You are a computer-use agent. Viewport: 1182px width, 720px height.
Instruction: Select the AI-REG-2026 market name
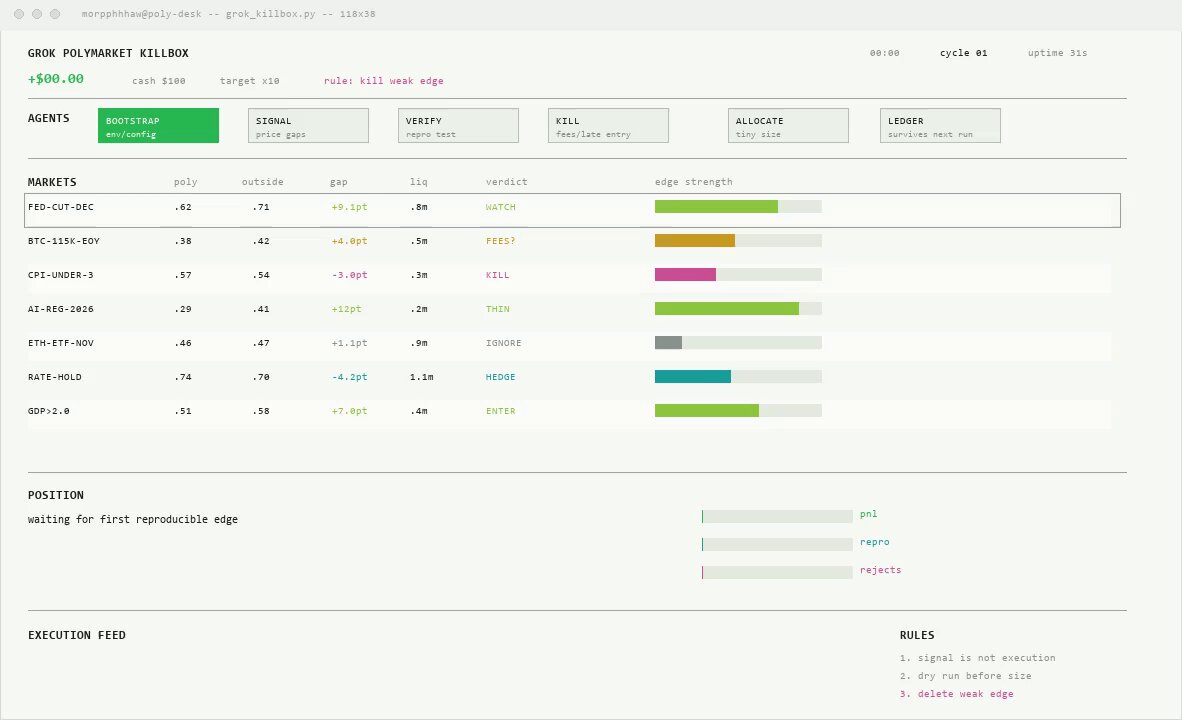pos(61,309)
